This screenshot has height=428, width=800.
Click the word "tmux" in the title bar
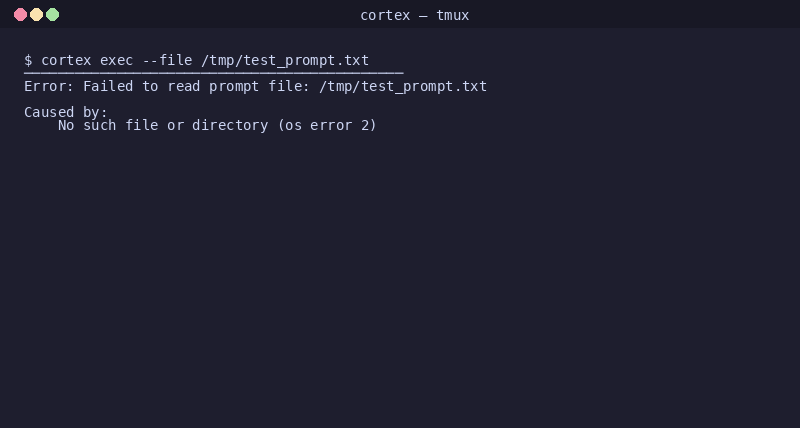coord(453,15)
